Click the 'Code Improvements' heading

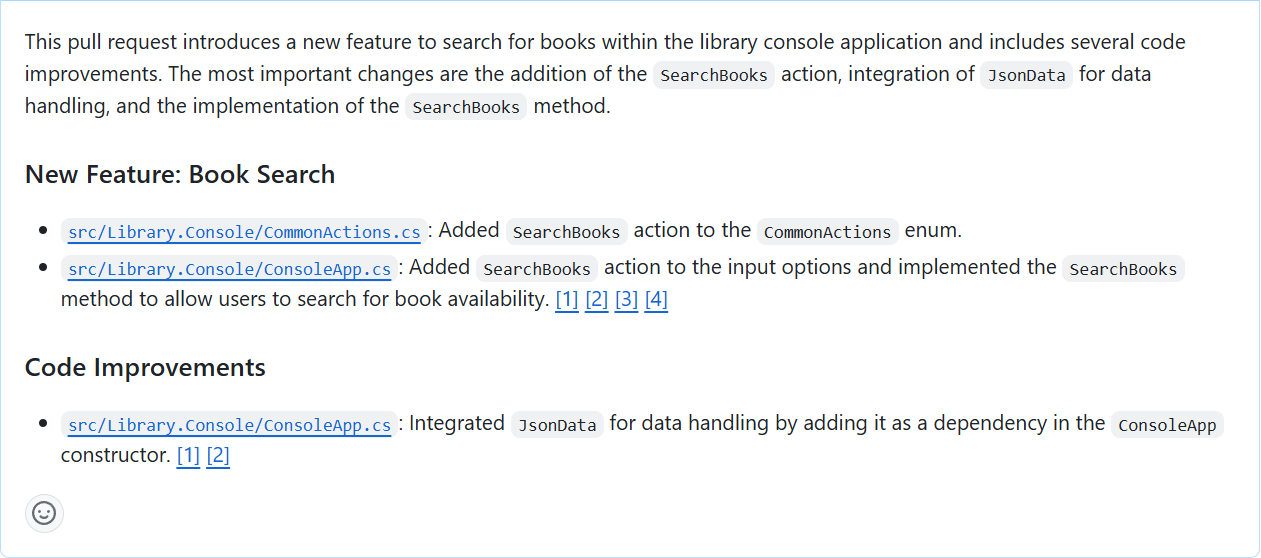click(x=145, y=368)
